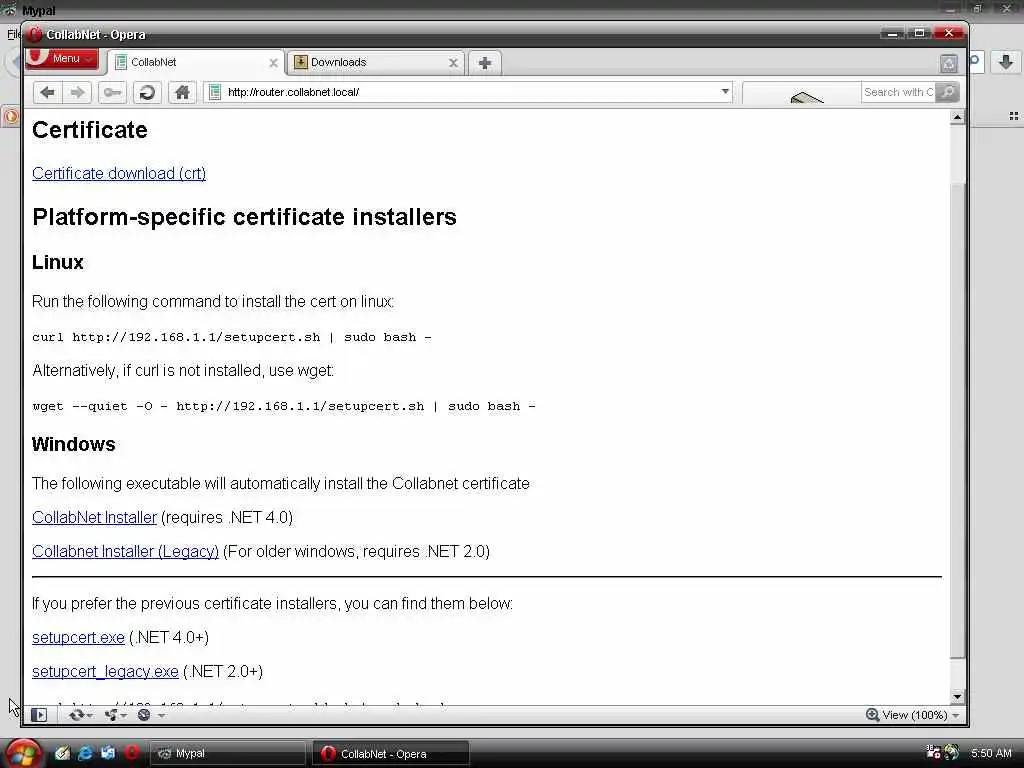Click CollabNet - Opera taskbar button
This screenshot has height=768, width=1024.
[391, 754]
